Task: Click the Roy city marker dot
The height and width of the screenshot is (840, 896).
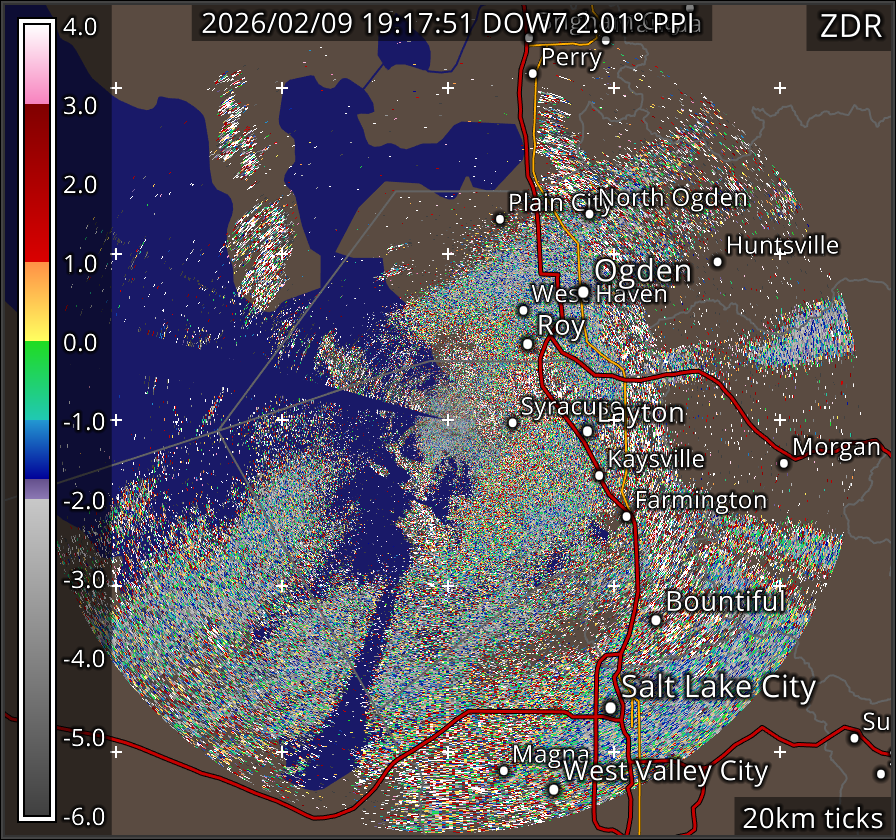Action: (x=528, y=344)
